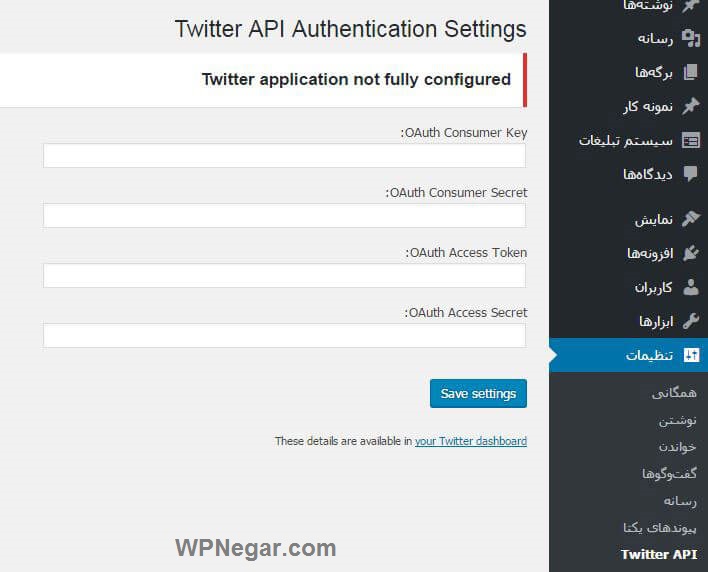Click the Save settings button
708x572 pixels.
(478, 394)
